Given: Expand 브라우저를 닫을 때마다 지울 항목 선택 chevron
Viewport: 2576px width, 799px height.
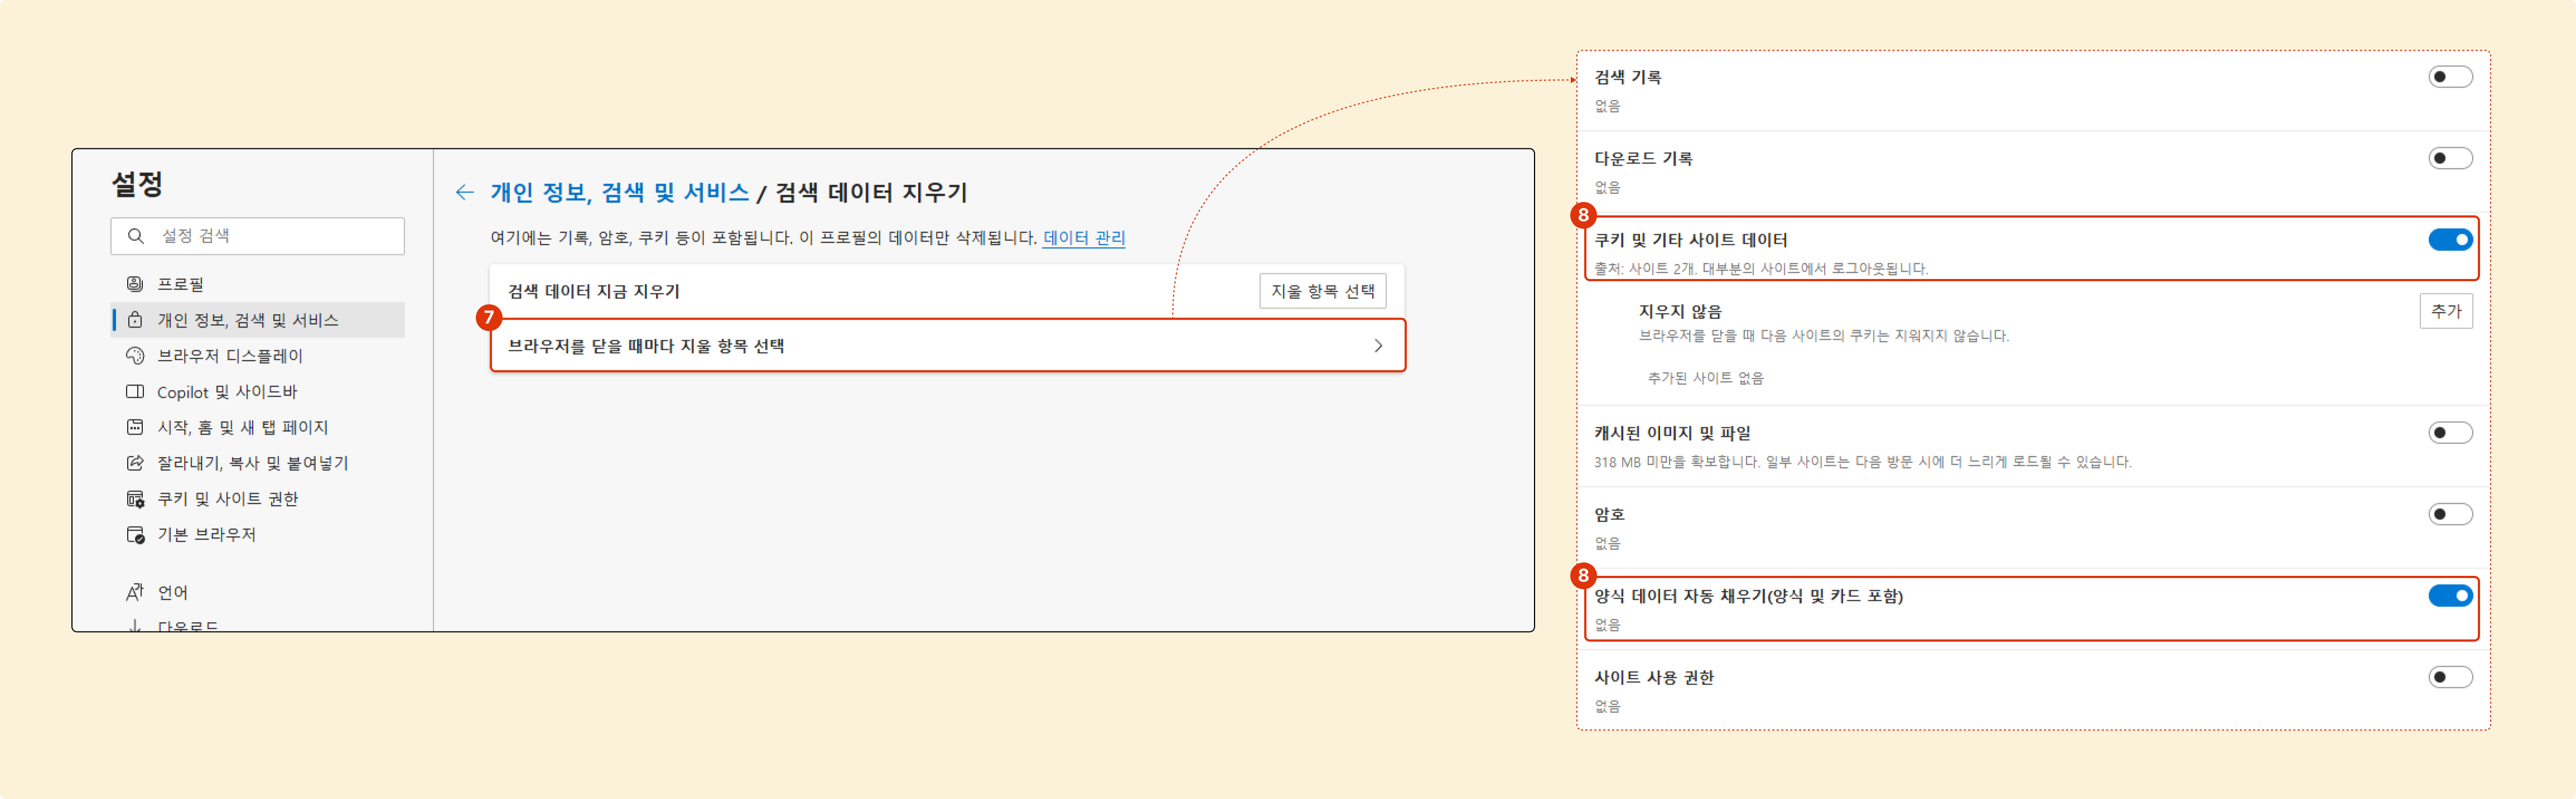Looking at the screenshot, I should click(1378, 346).
